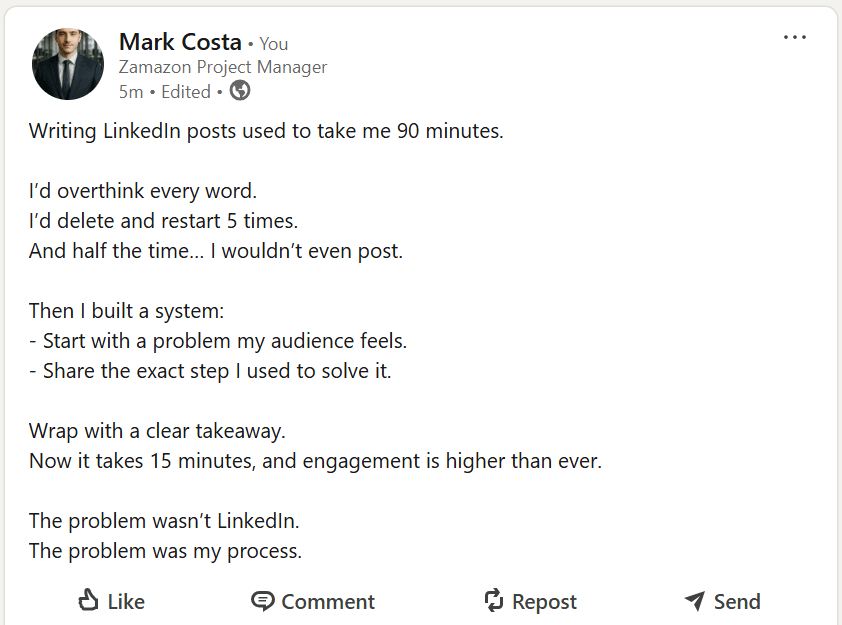Click the Comment speech bubble icon

point(263,600)
